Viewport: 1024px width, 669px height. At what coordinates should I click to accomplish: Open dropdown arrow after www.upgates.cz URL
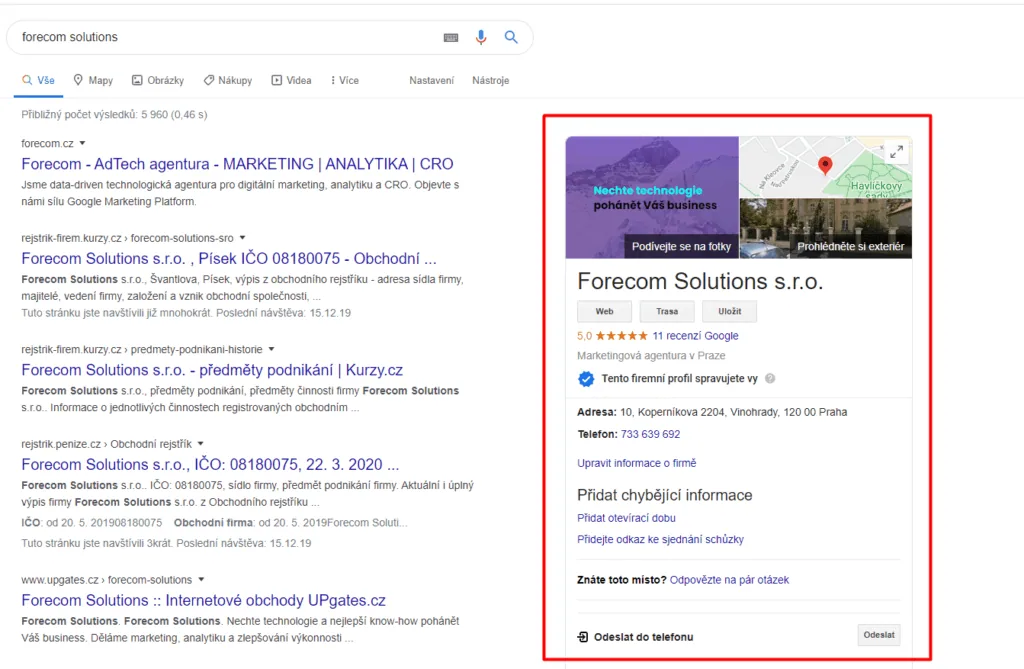point(201,579)
